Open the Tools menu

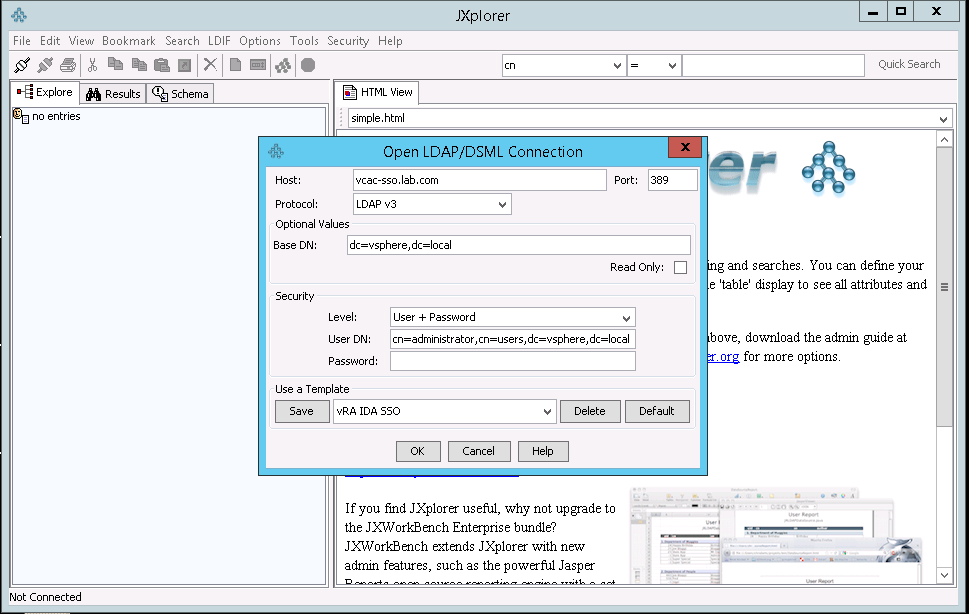(x=304, y=41)
